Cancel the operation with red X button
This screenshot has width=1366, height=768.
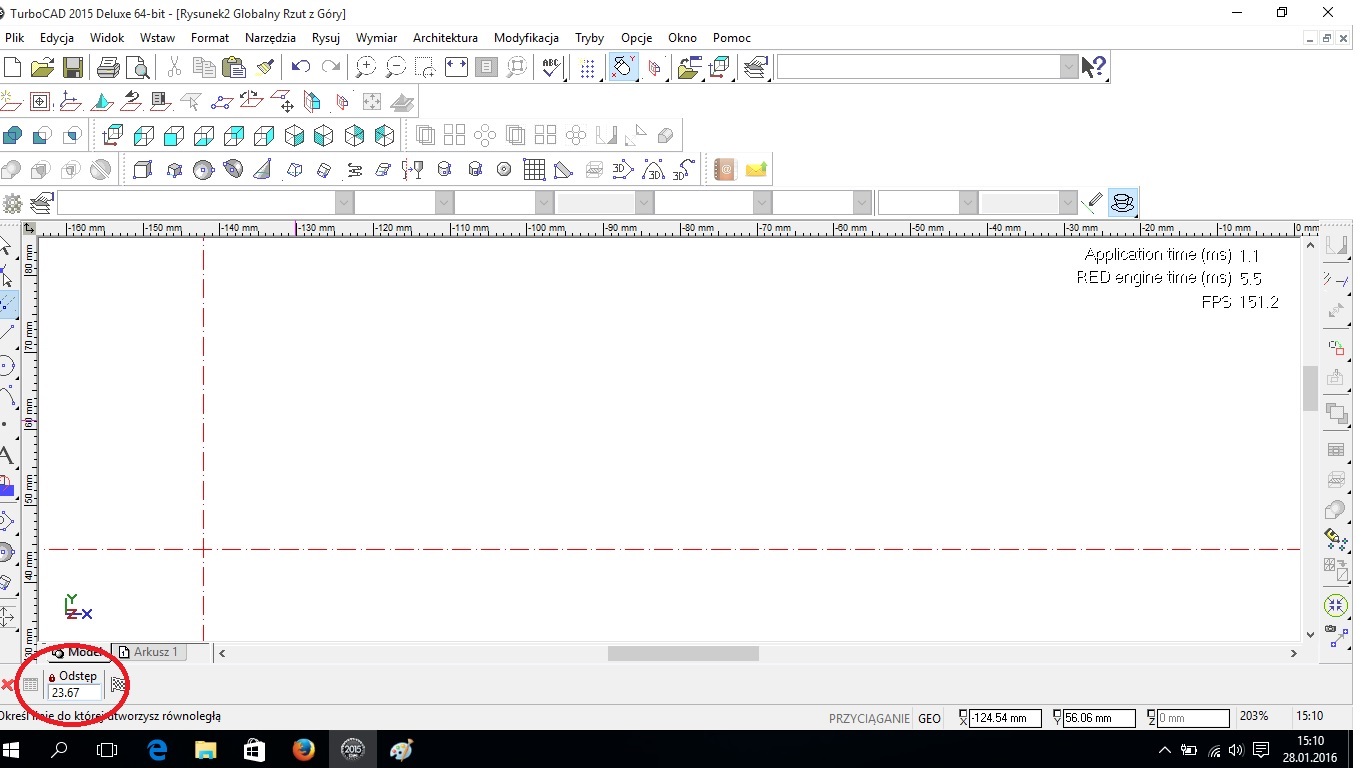(8, 685)
